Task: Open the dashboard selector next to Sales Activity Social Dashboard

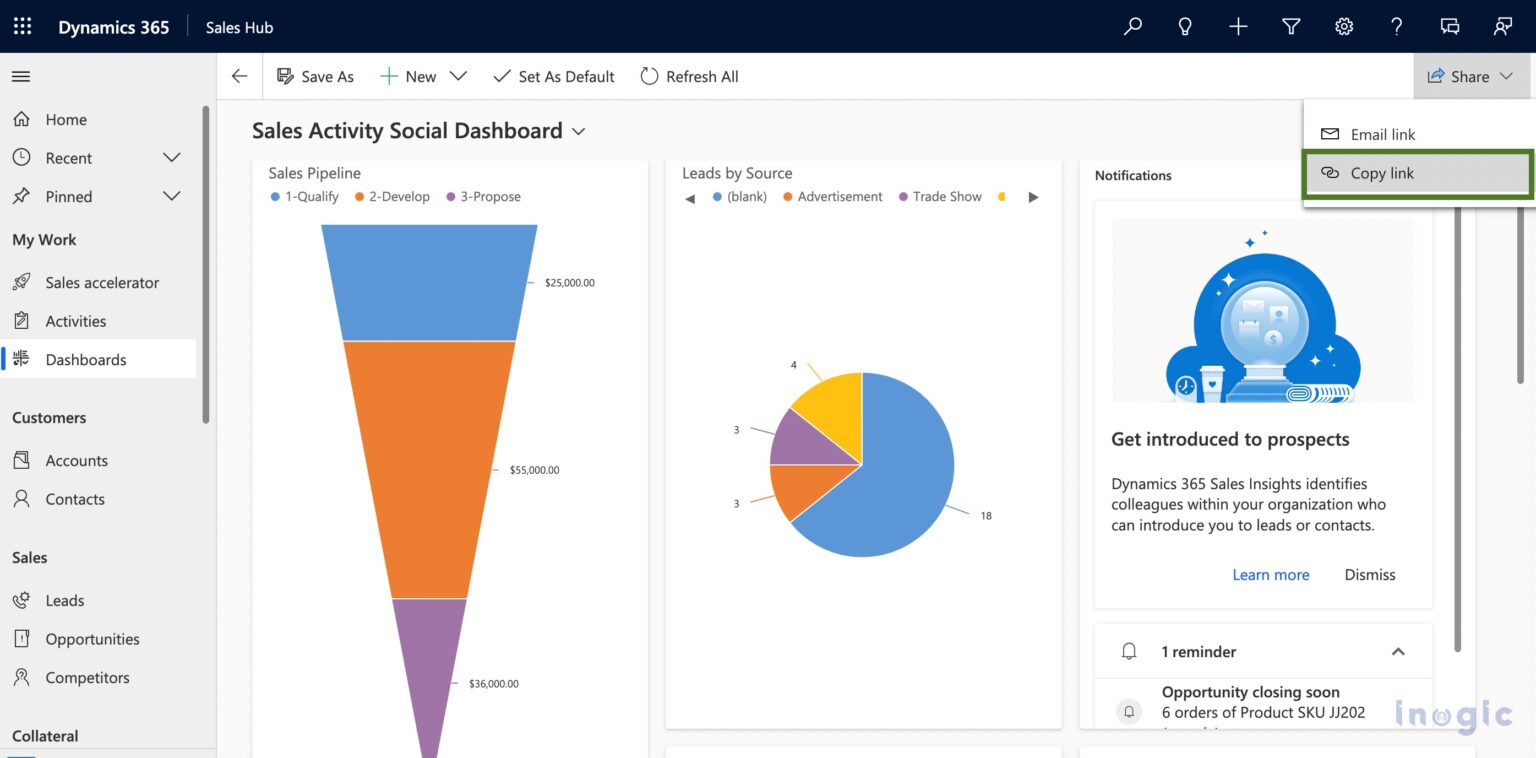Action: [579, 131]
